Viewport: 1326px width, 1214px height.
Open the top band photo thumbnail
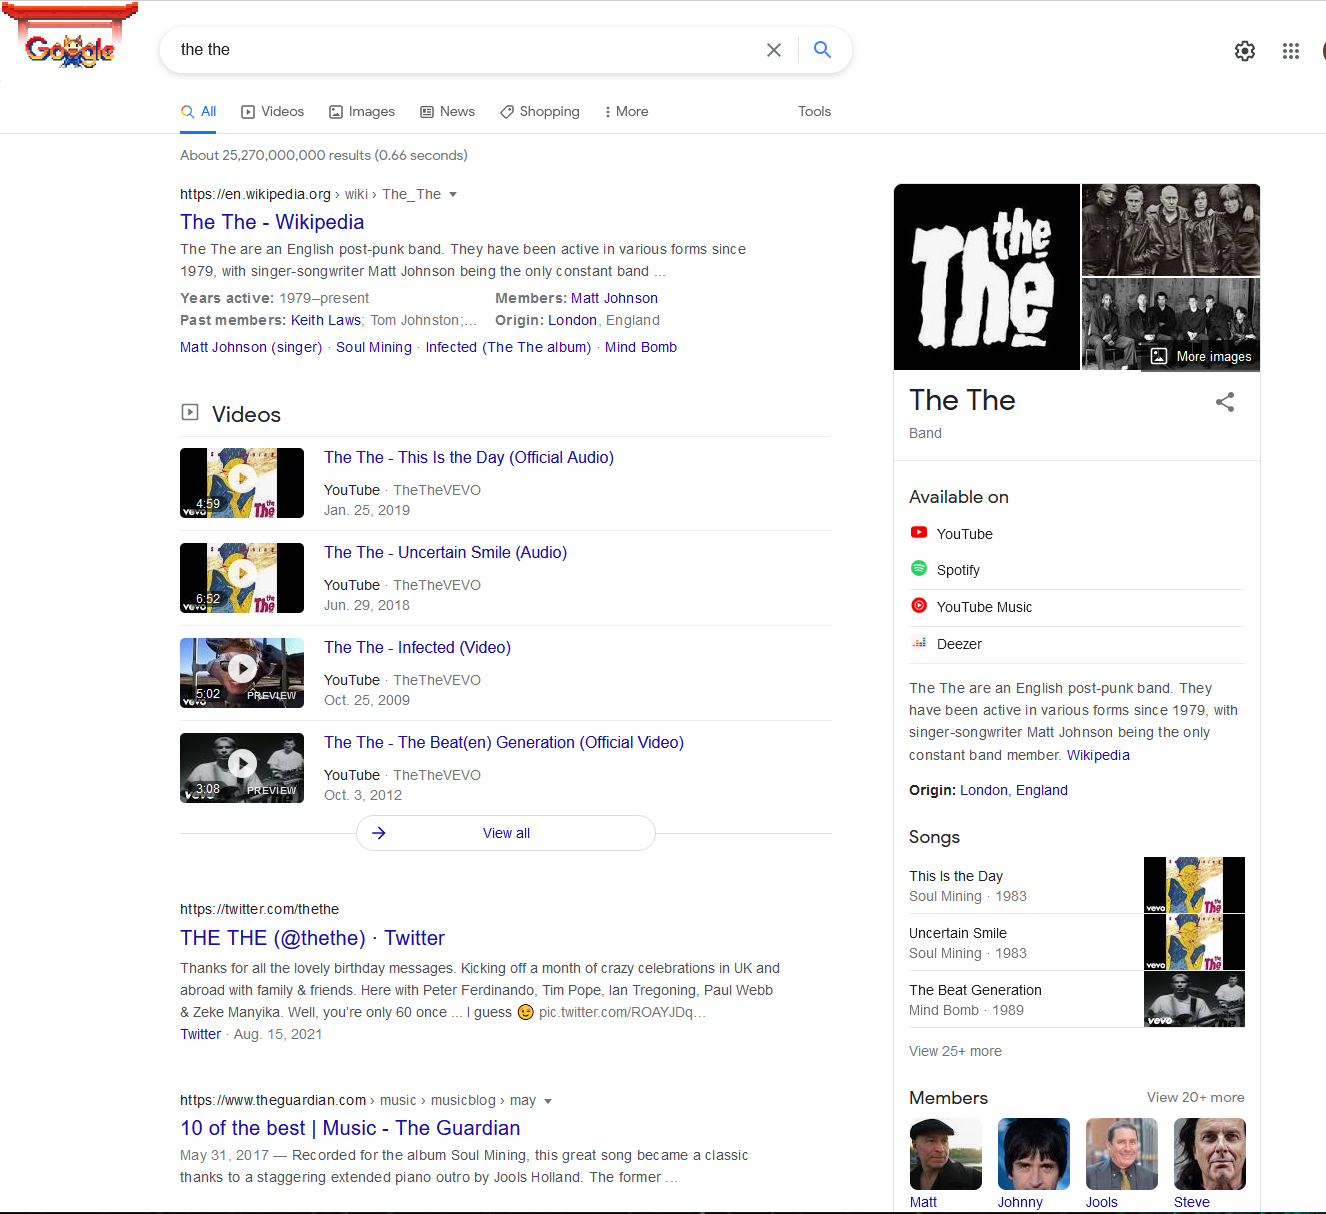(1171, 230)
